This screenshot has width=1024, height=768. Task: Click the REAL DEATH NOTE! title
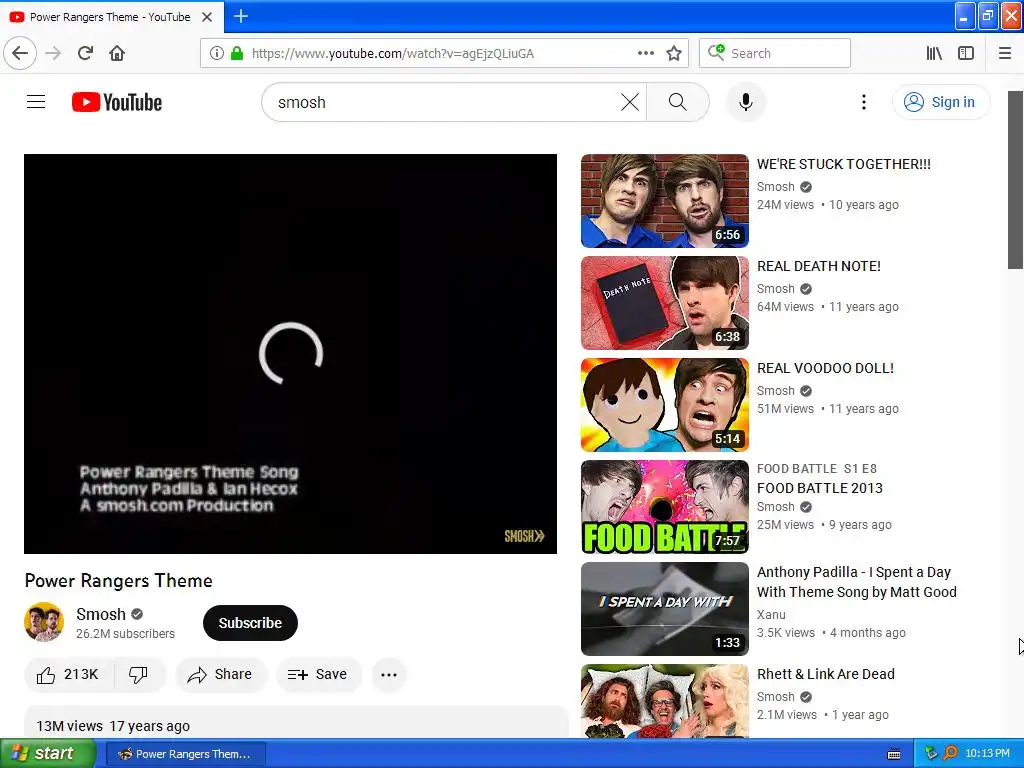(x=819, y=266)
